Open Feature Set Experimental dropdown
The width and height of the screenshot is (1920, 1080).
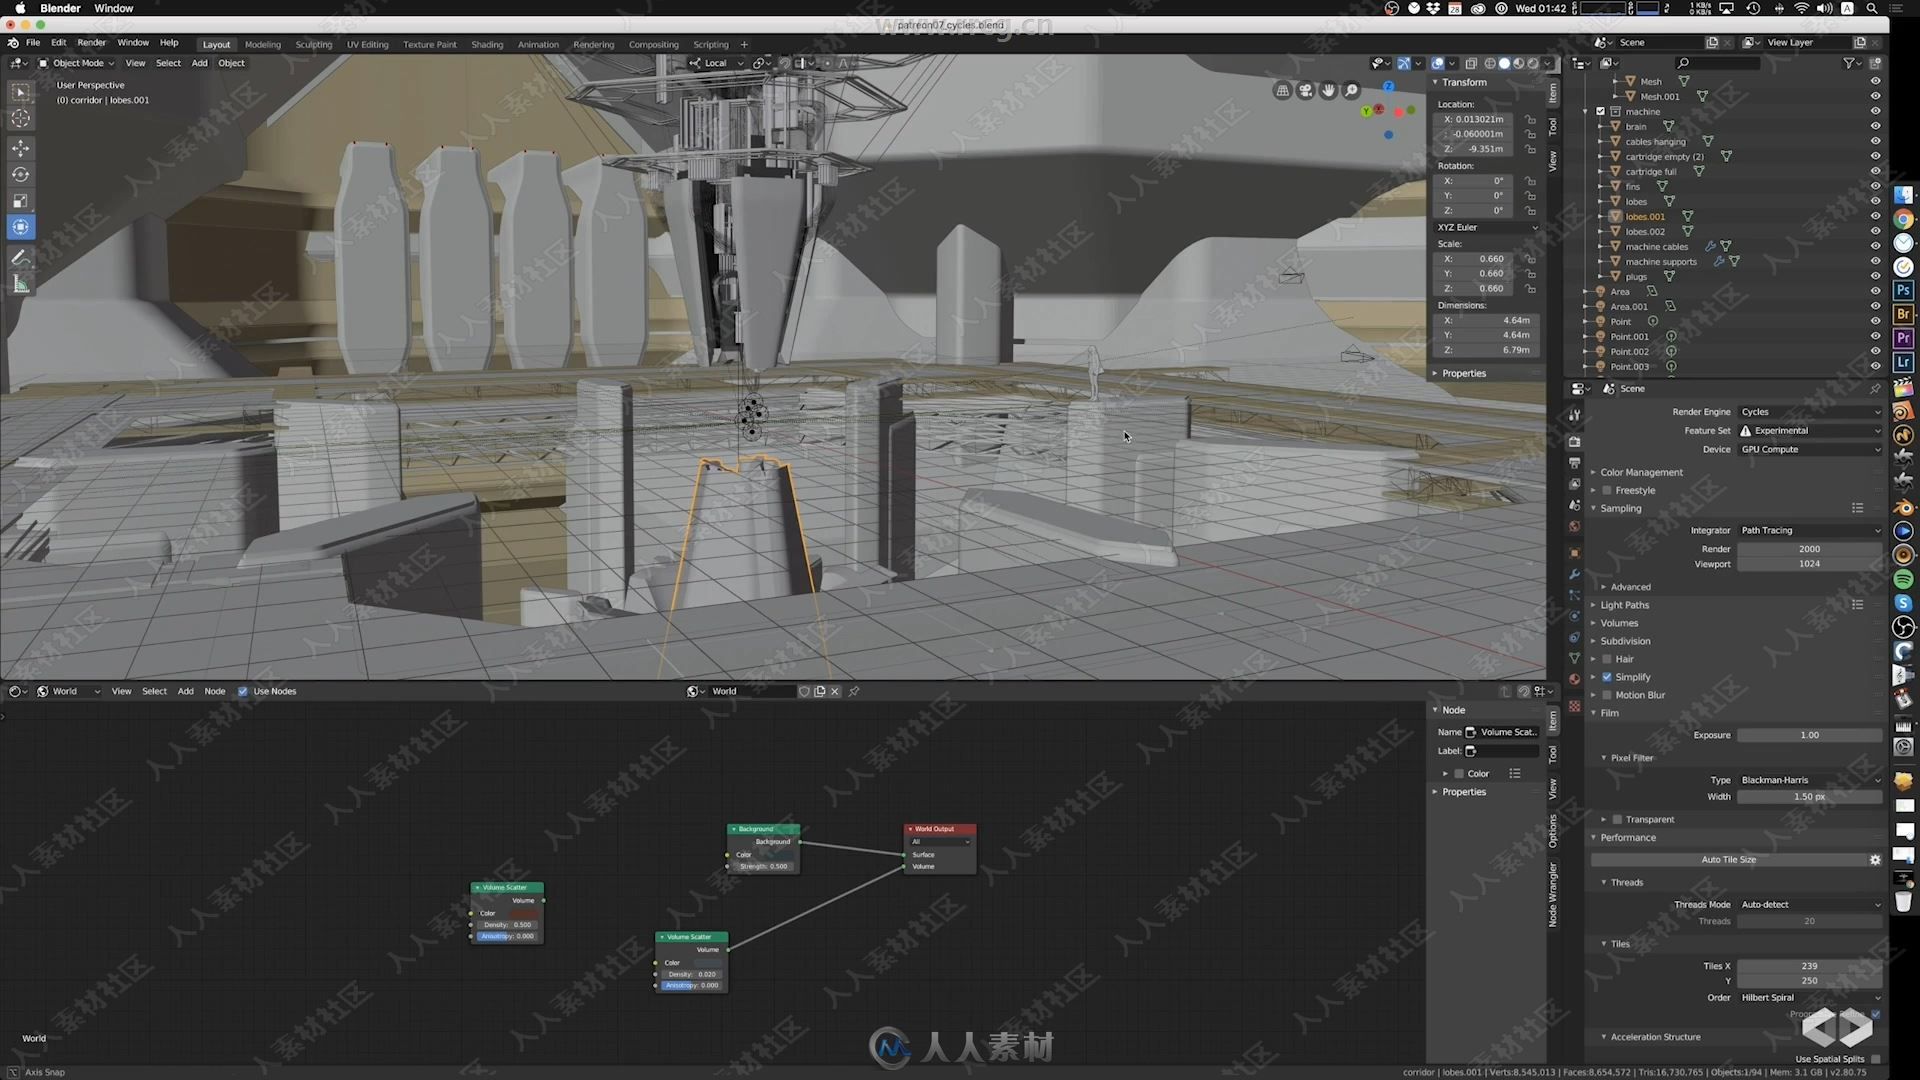pyautogui.click(x=1810, y=431)
